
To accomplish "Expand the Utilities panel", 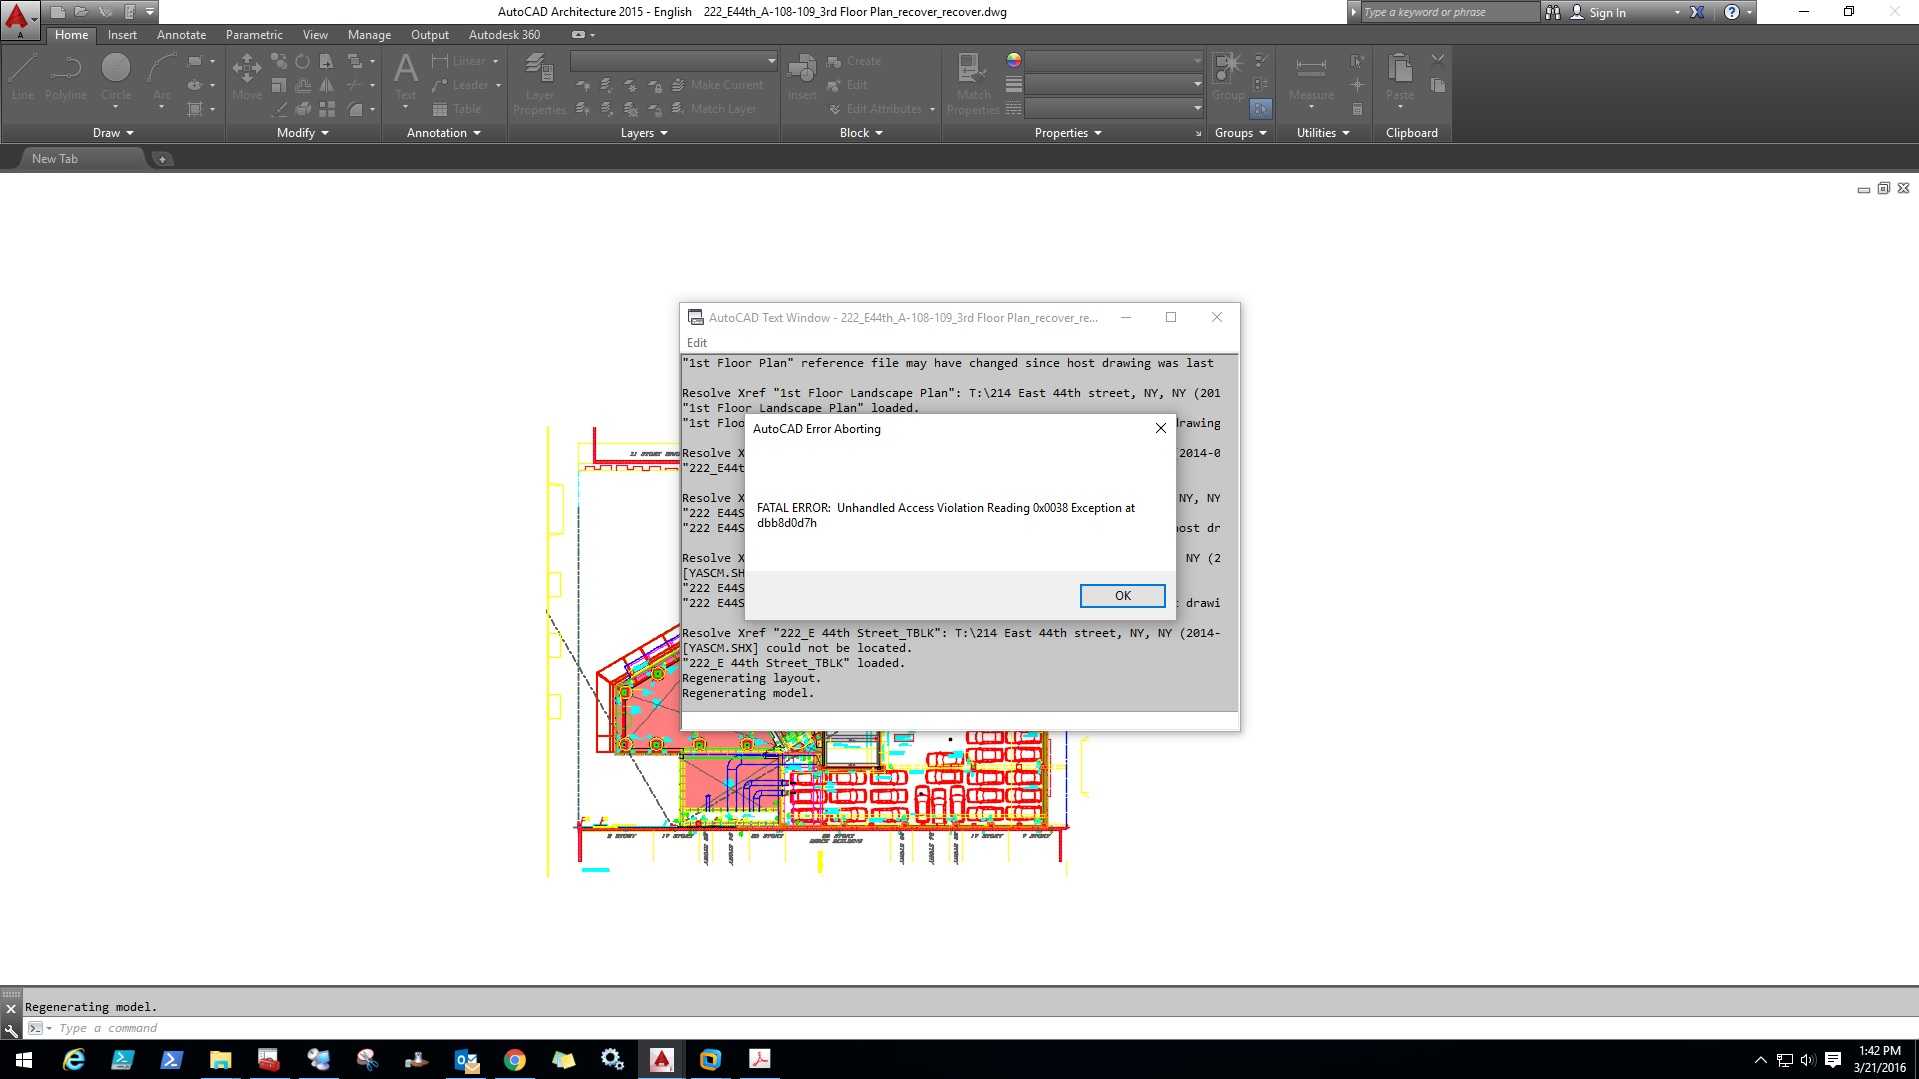I will pos(1323,133).
